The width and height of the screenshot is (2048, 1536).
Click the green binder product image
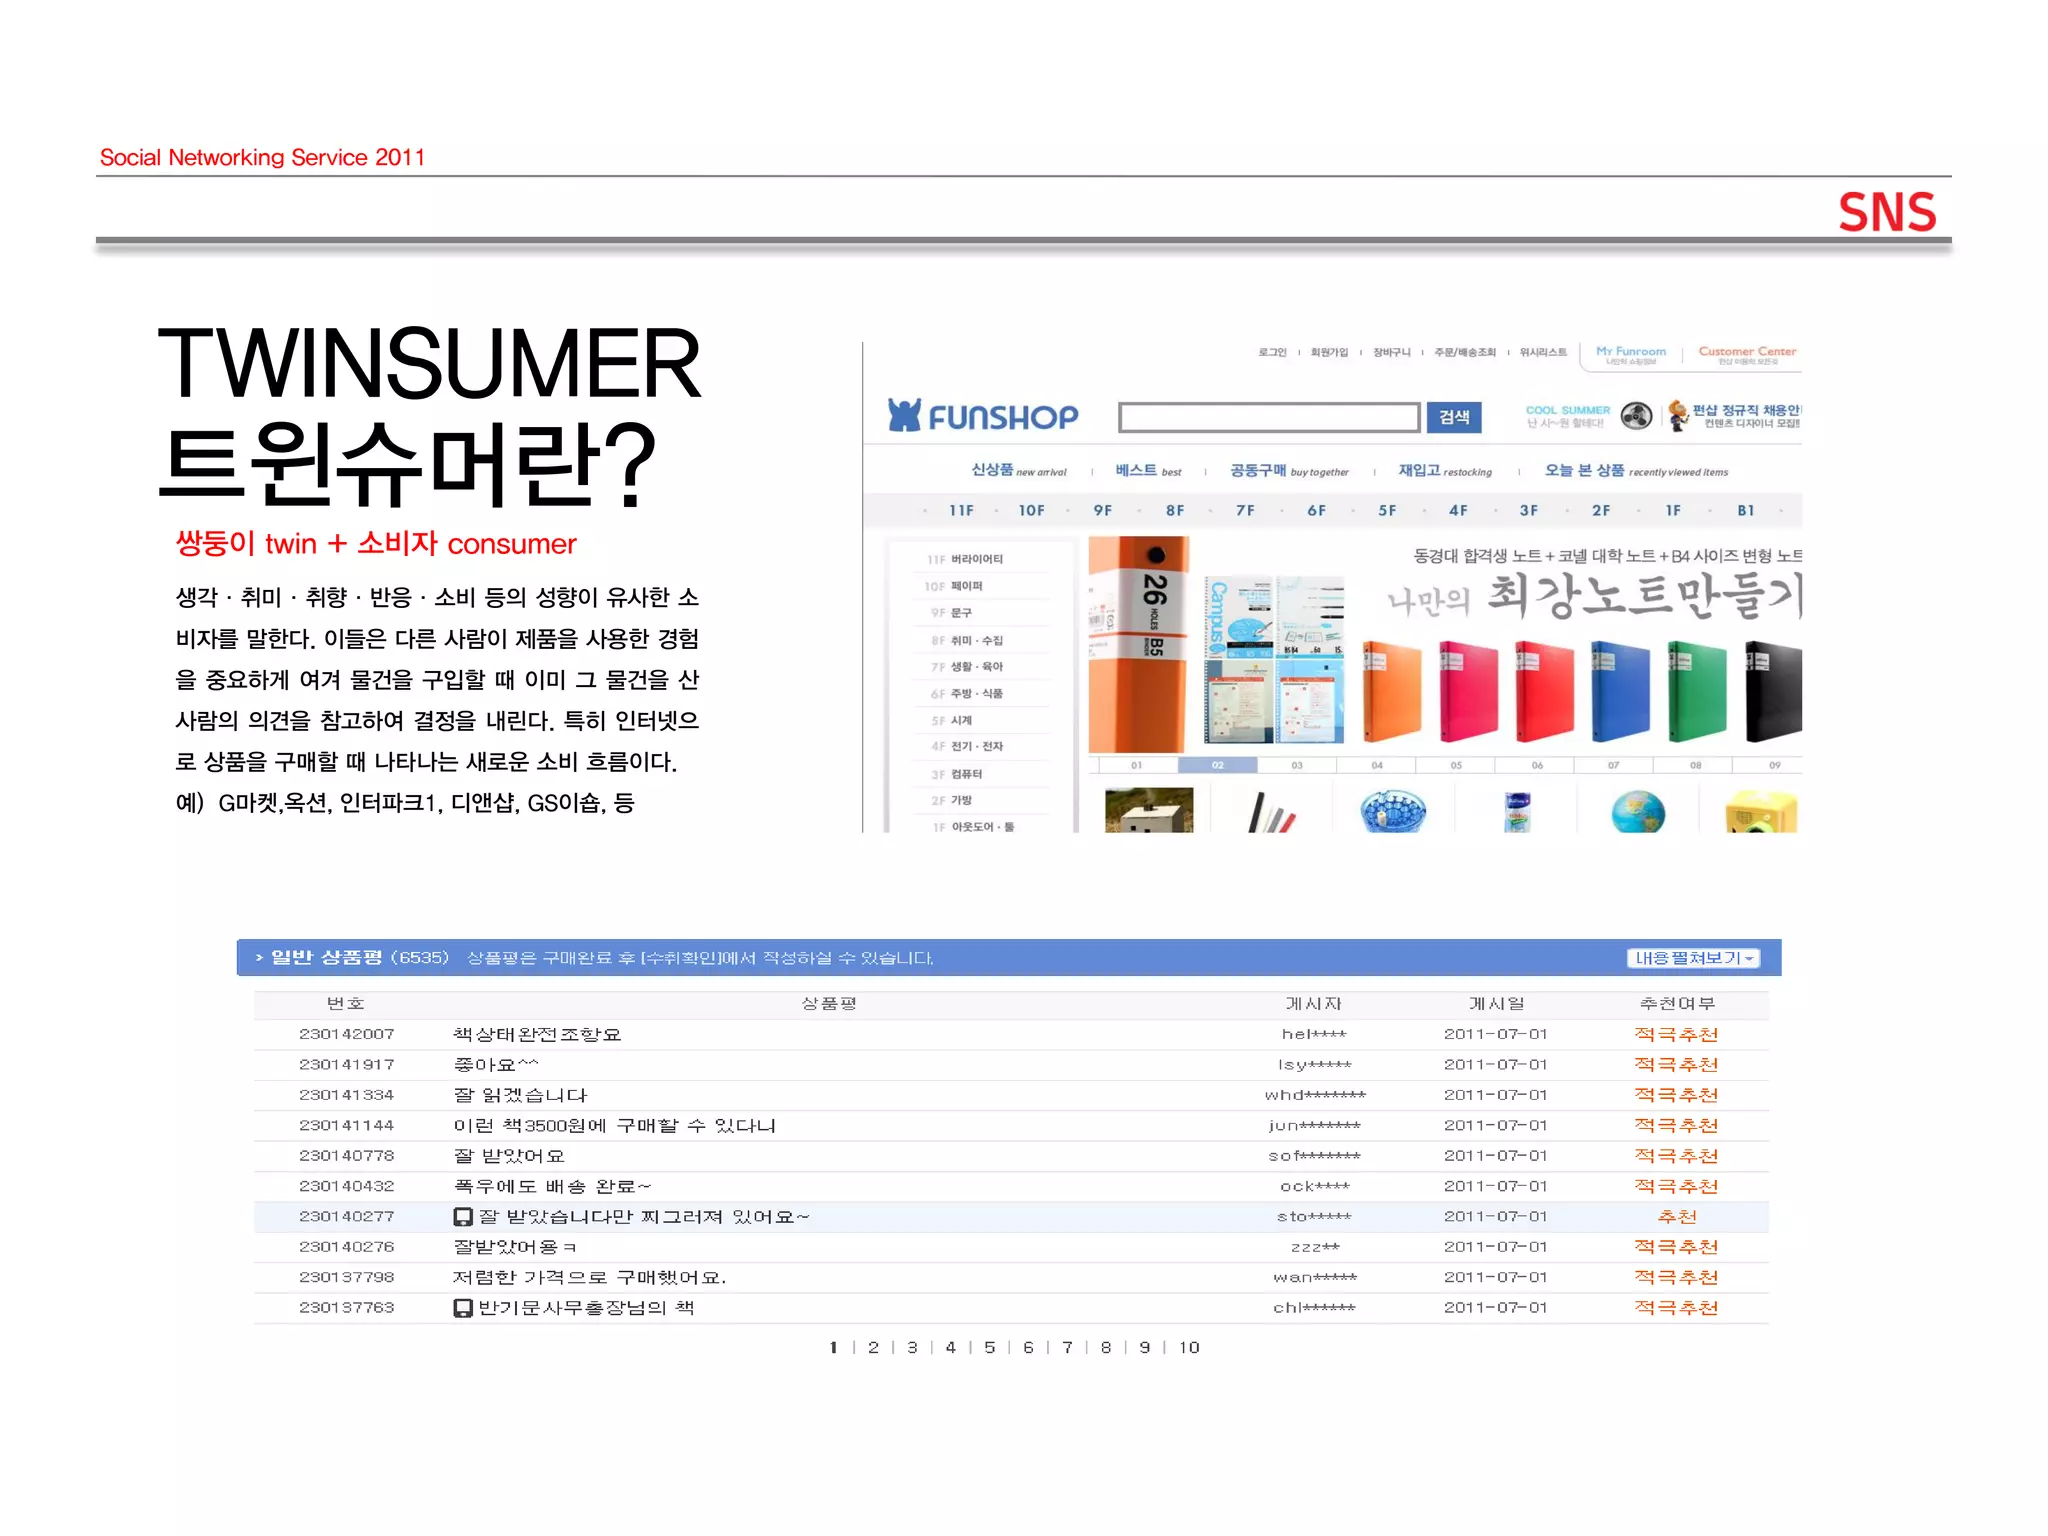1696,691
